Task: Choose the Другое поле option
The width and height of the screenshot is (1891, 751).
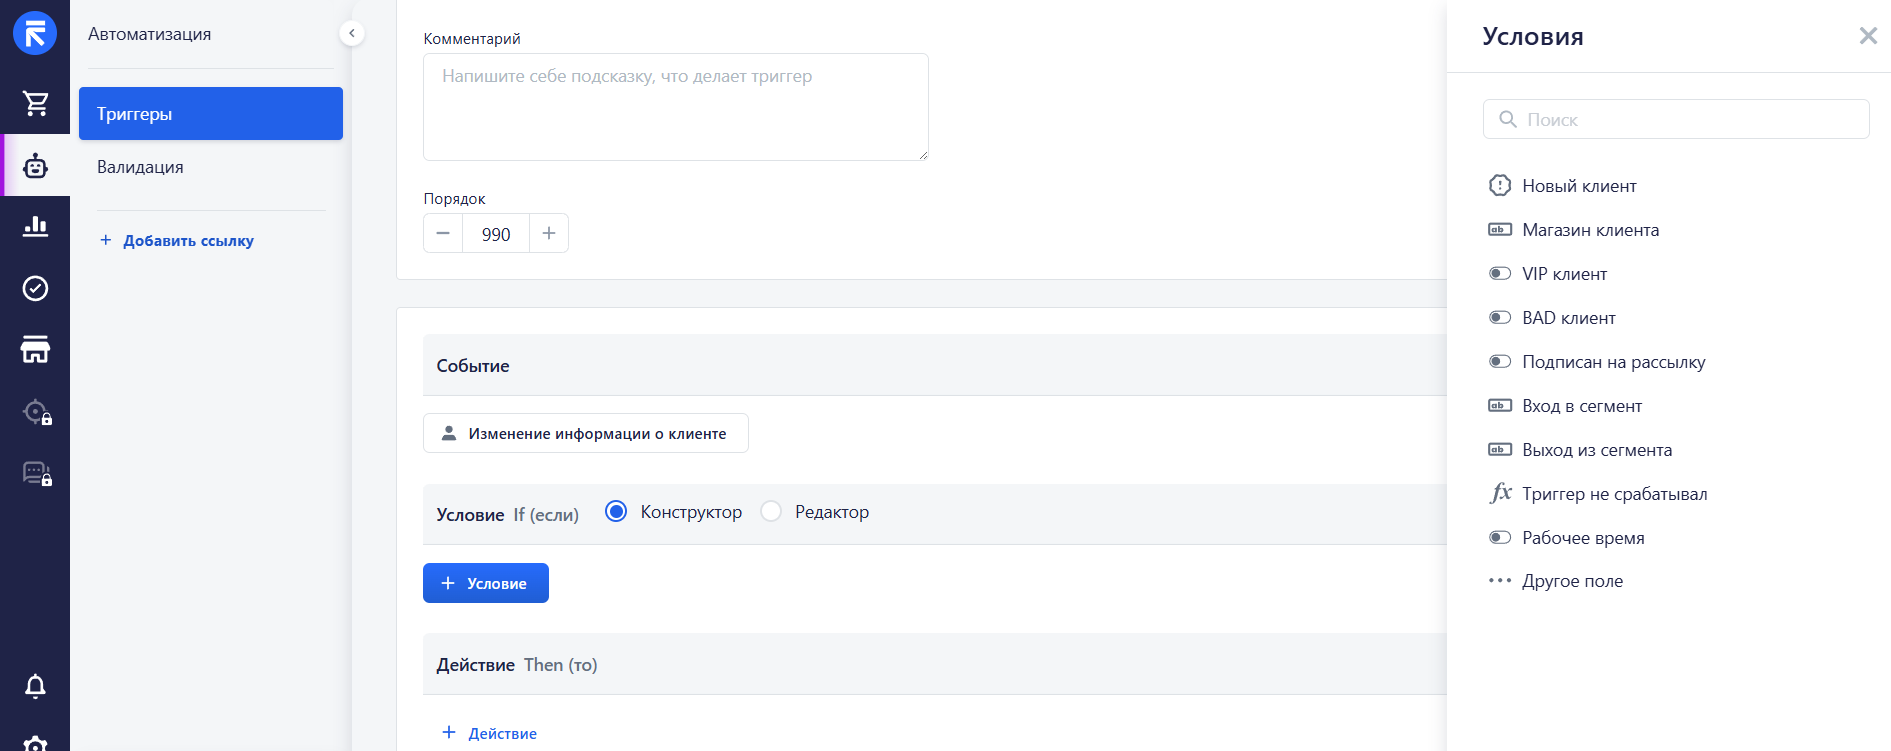Action: (x=1556, y=581)
